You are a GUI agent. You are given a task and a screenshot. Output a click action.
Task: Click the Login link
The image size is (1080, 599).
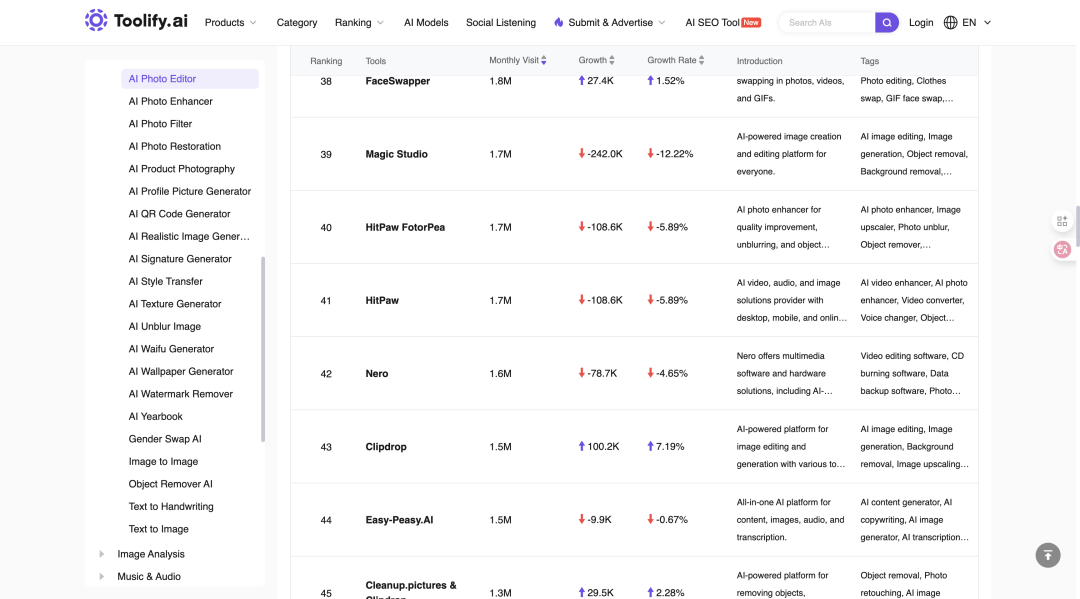tap(921, 23)
